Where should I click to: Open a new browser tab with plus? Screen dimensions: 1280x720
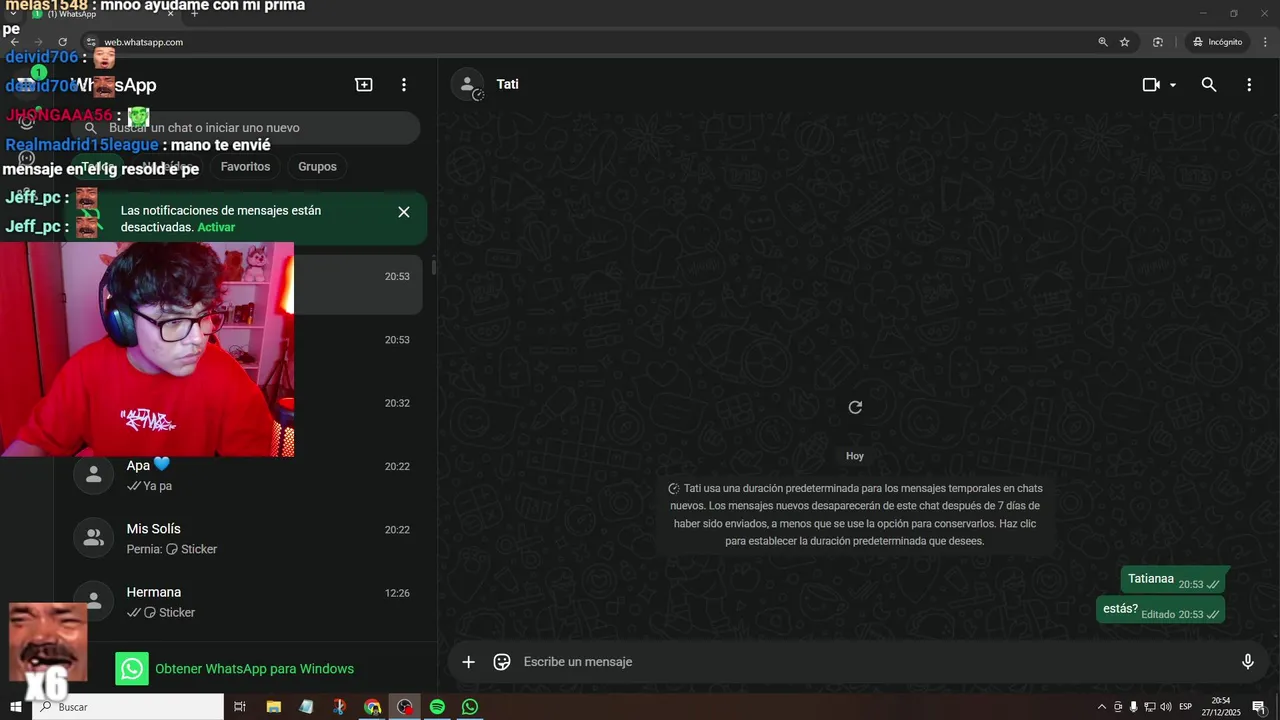[x=194, y=14]
